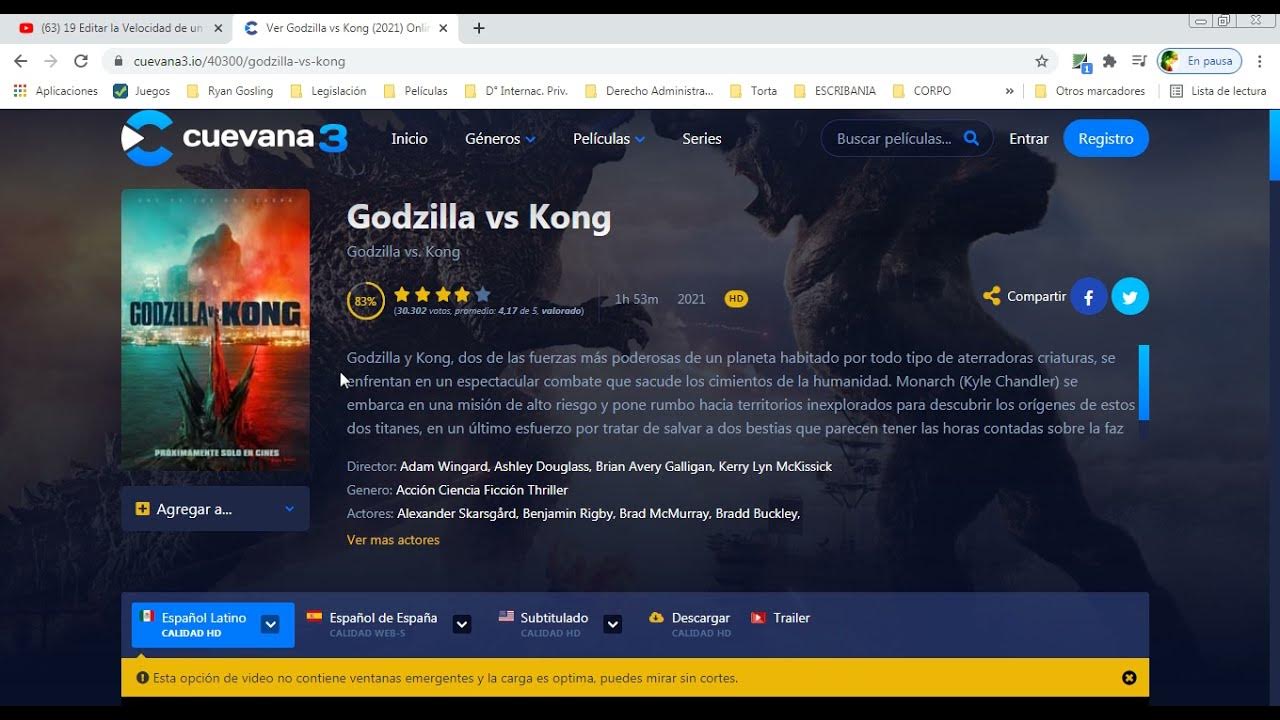1280x720 pixels.
Task: Show more bookmarks chevron
Action: click(x=1009, y=91)
